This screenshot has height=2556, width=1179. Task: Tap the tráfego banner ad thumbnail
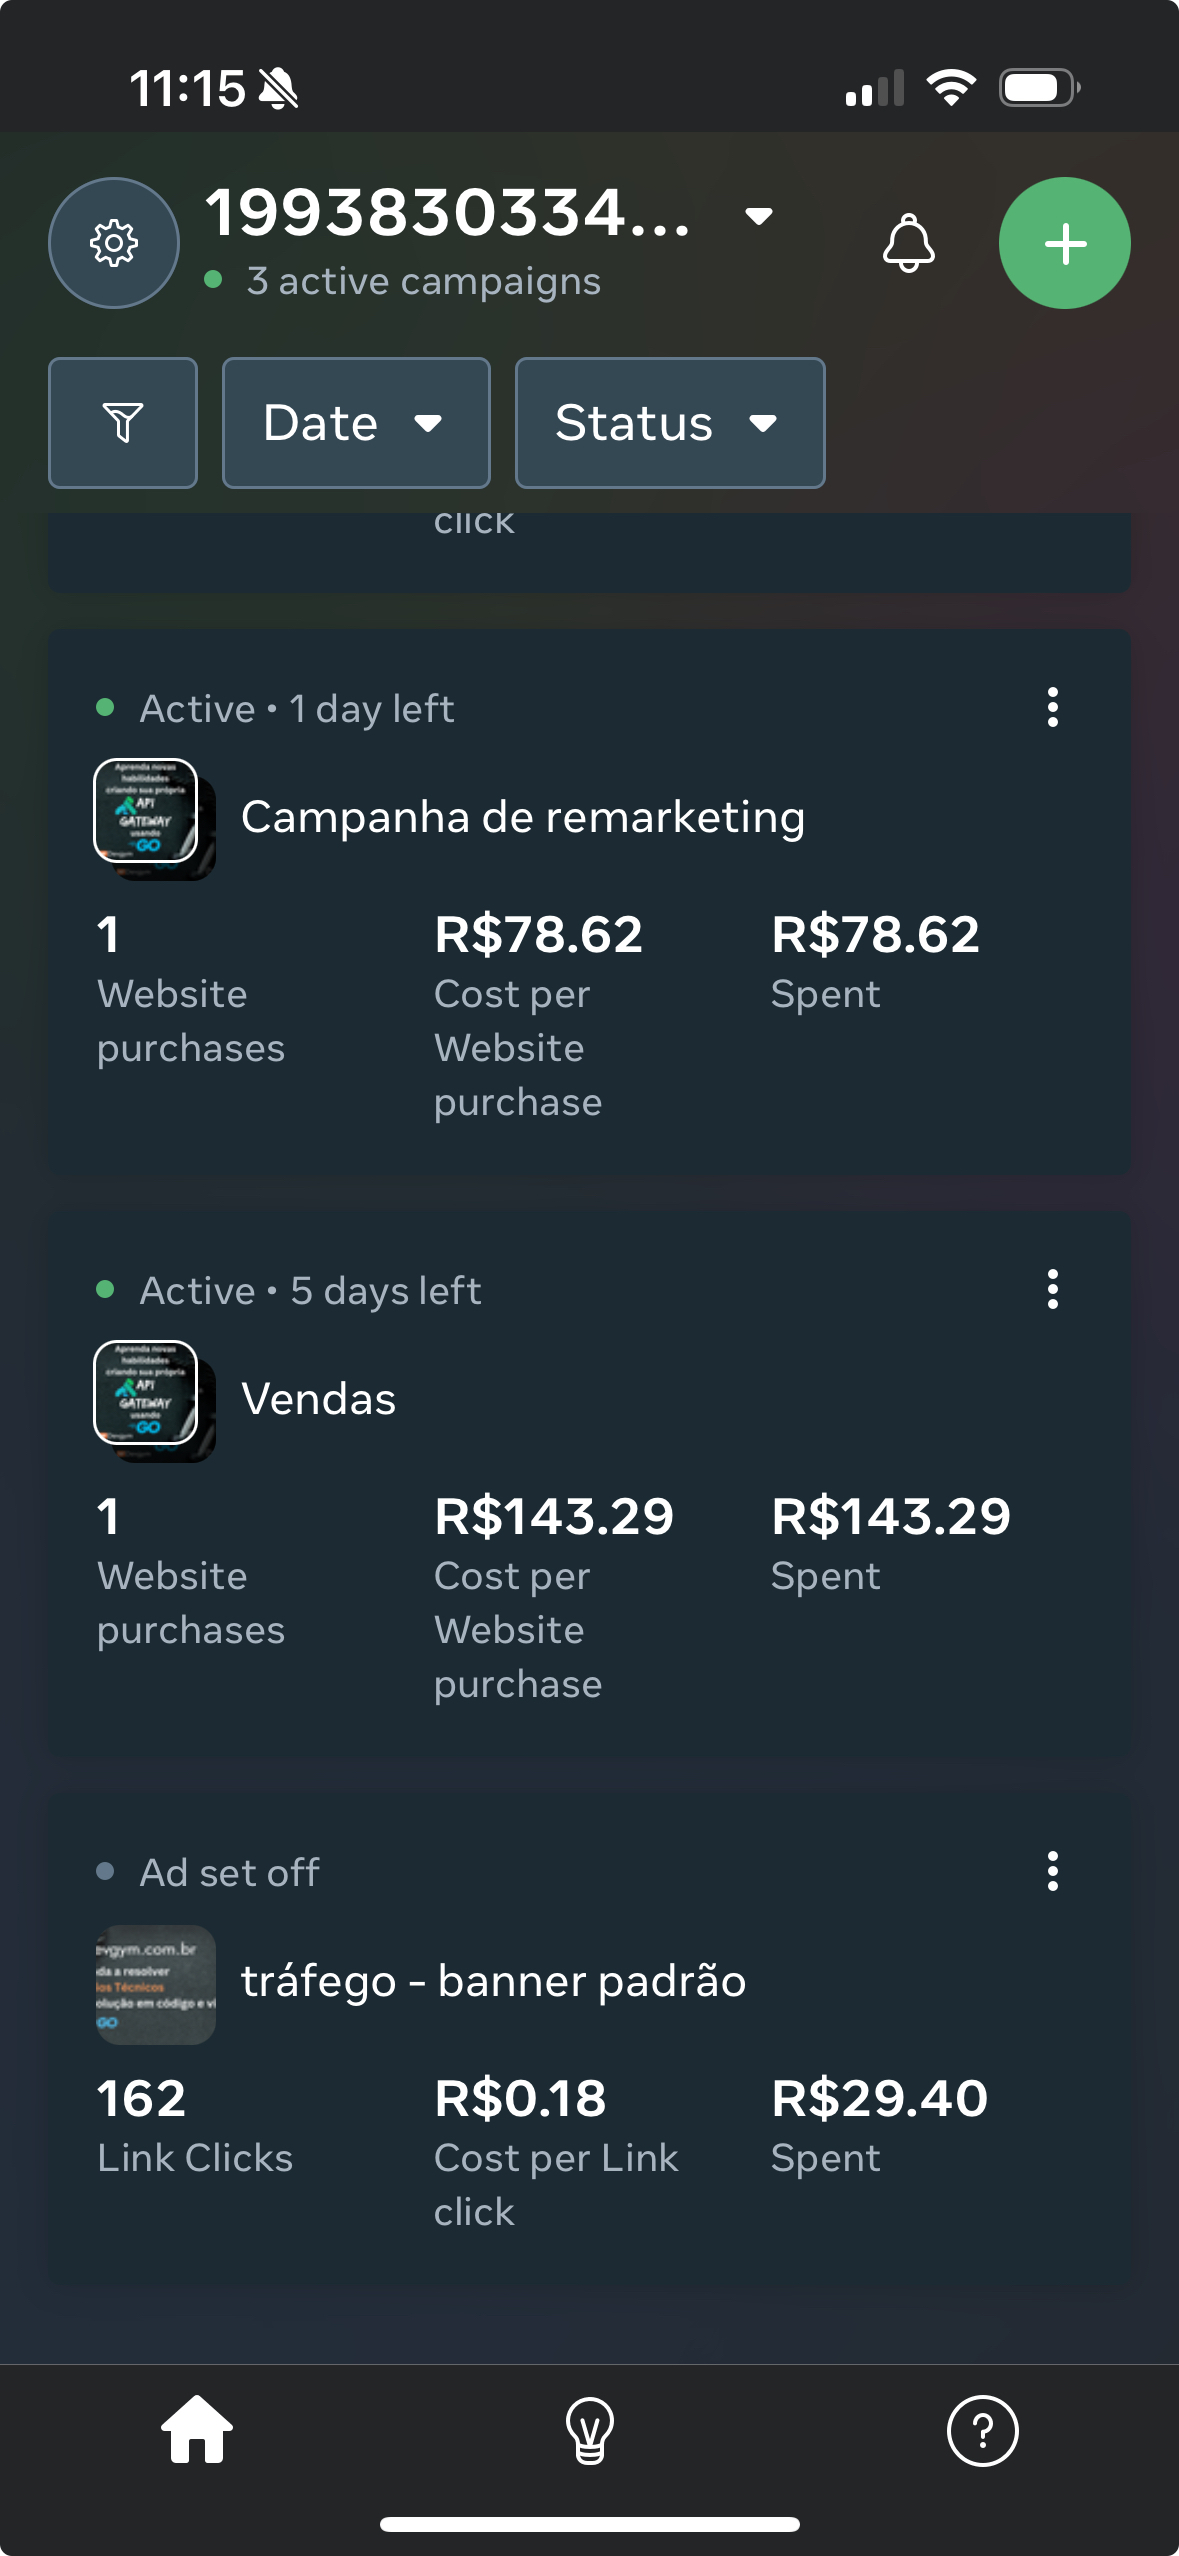(155, 1984)
